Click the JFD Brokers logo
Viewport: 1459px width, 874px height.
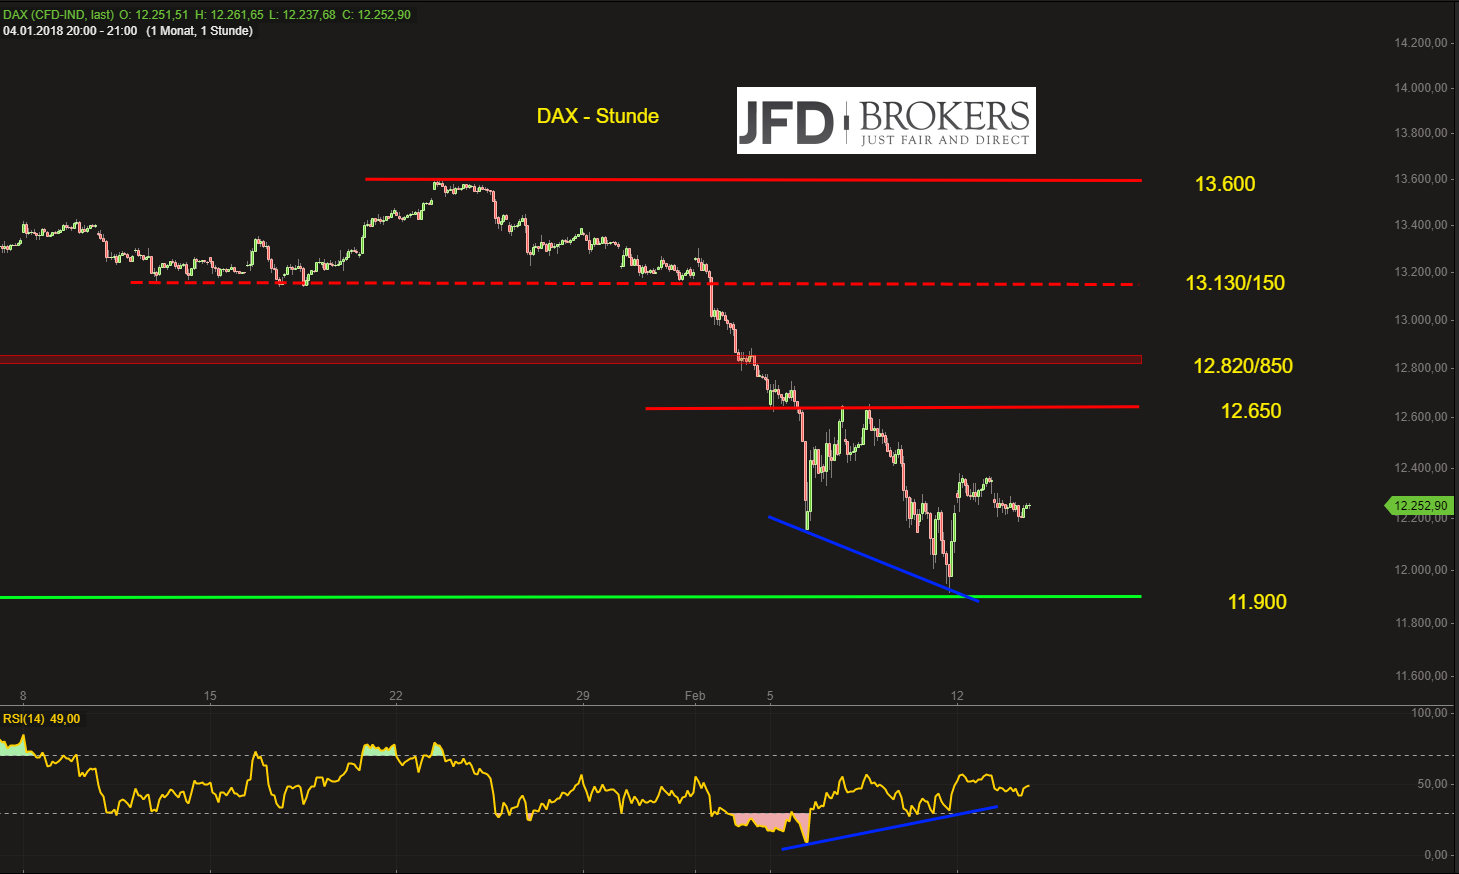pos(886,121)
